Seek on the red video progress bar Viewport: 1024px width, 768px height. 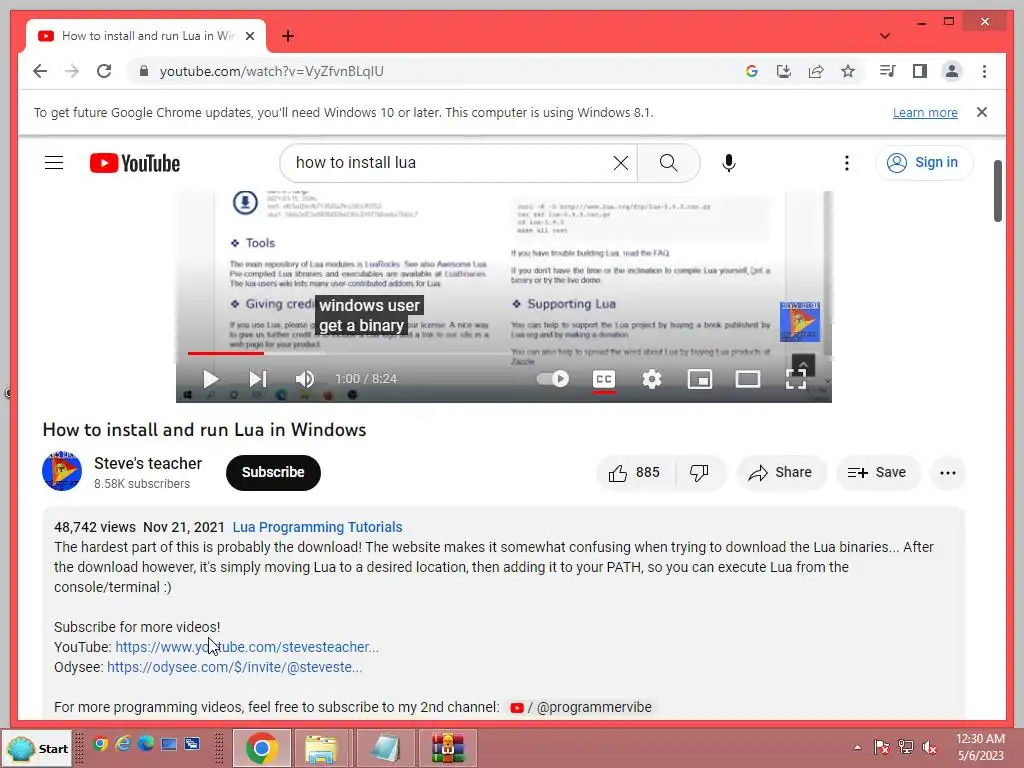[226, 353]
